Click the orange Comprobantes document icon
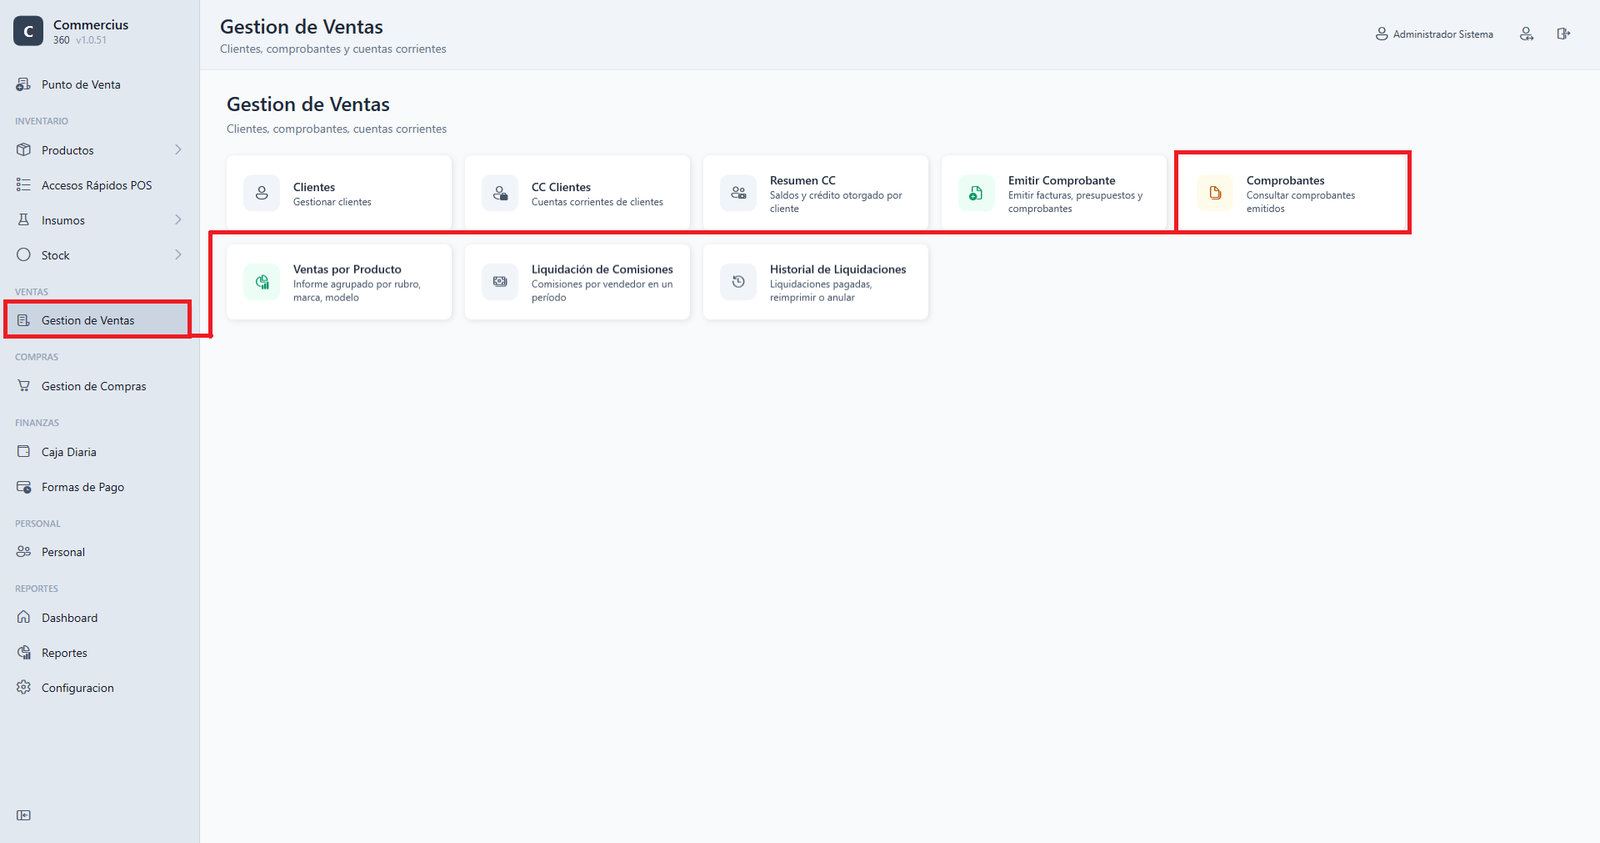 click(x=1215, y=193)
